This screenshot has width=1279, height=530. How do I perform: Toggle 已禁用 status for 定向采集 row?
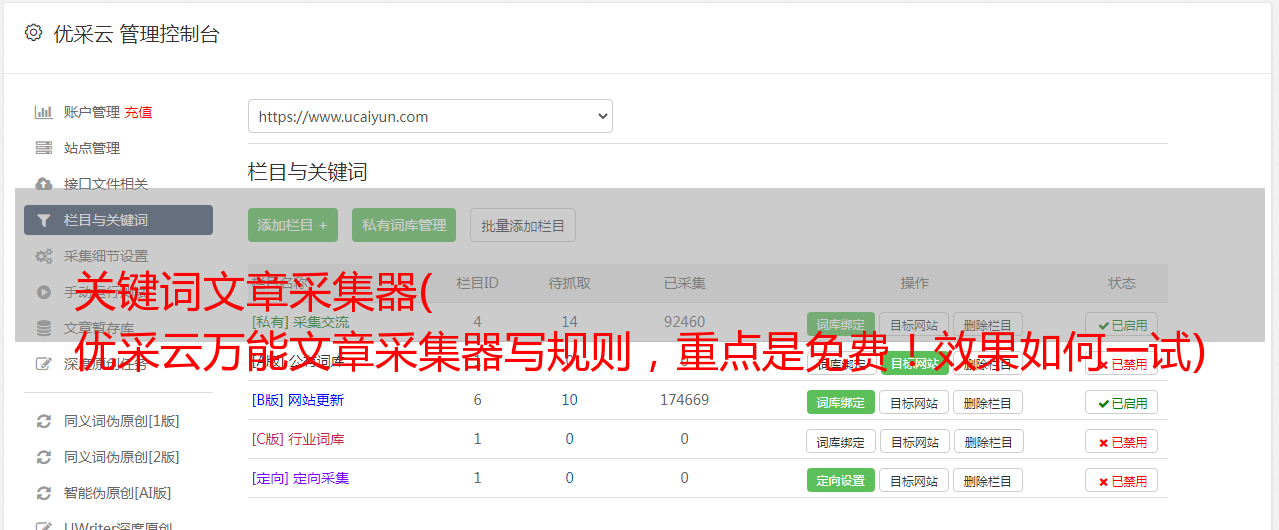pyautogui.click(x=1122, y=480)
